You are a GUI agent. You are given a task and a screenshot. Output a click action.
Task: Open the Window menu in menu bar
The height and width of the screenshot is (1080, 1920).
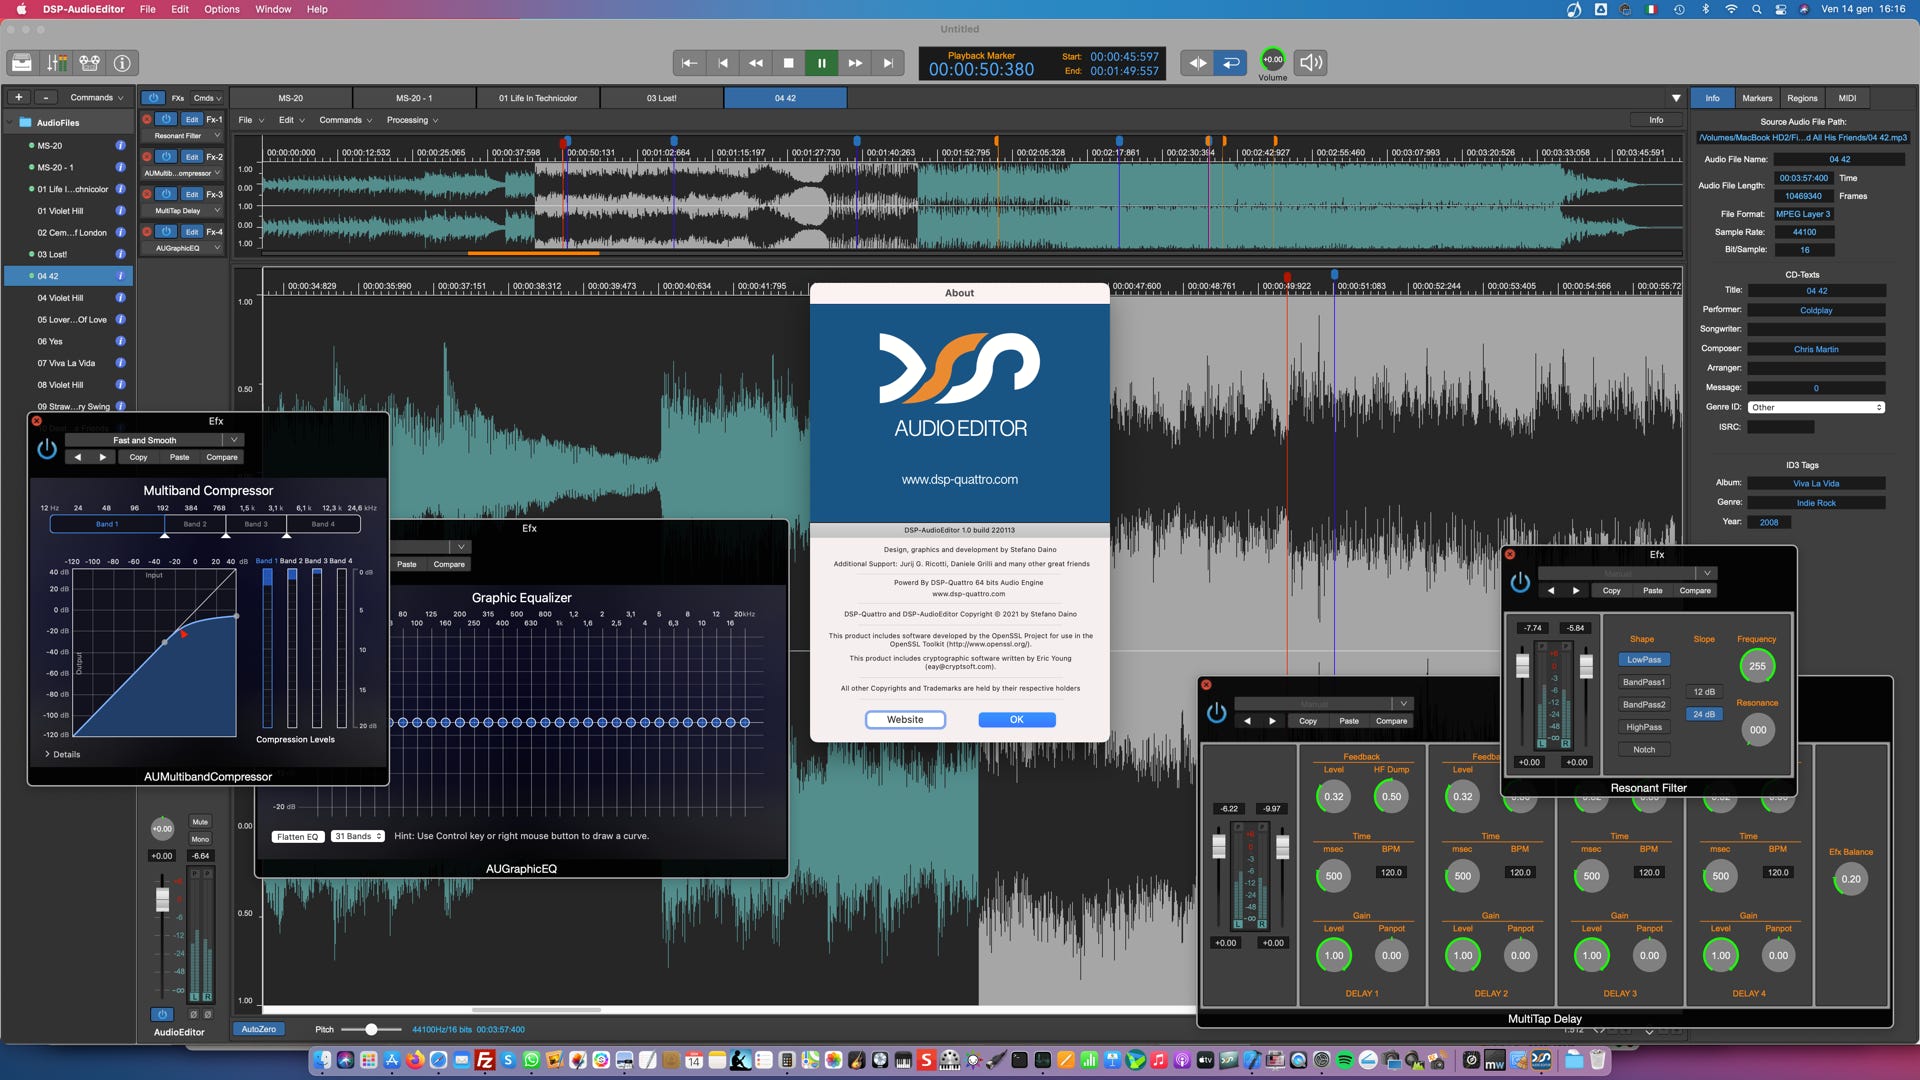272,9
